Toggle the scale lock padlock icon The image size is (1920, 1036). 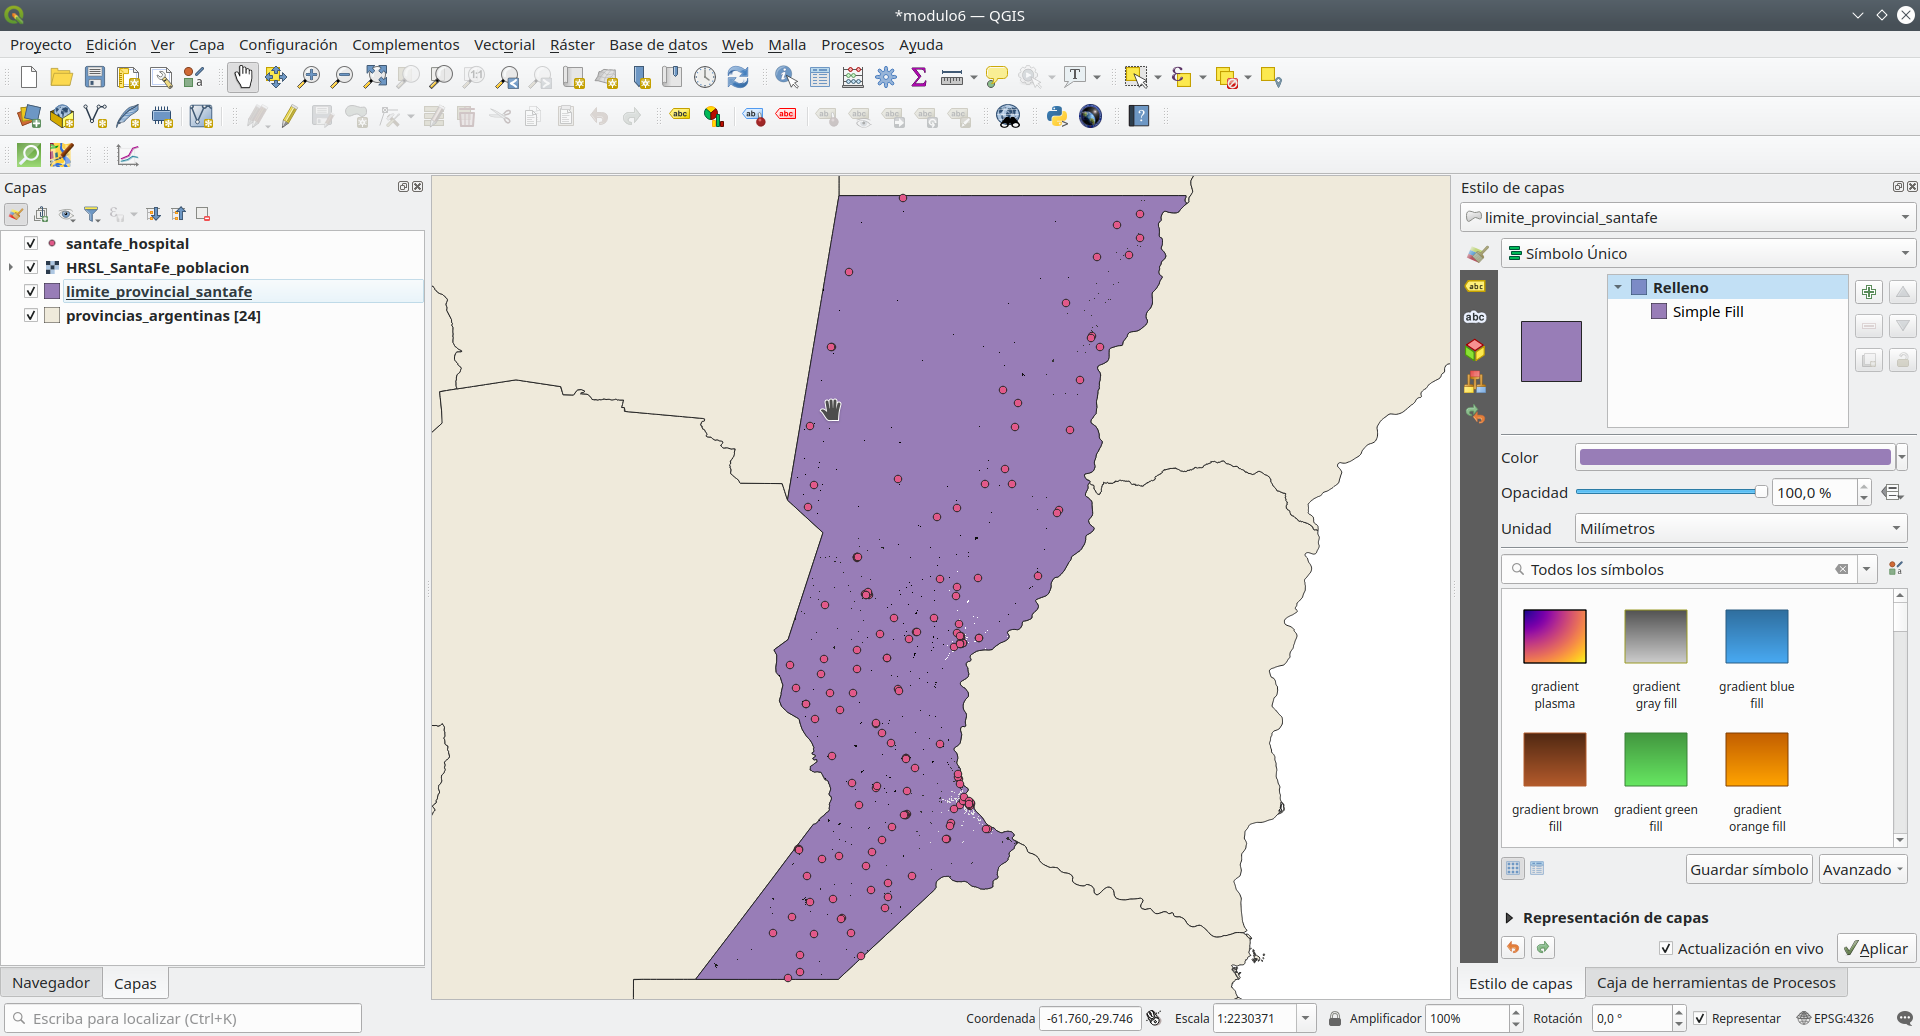coord(1334,1018)
